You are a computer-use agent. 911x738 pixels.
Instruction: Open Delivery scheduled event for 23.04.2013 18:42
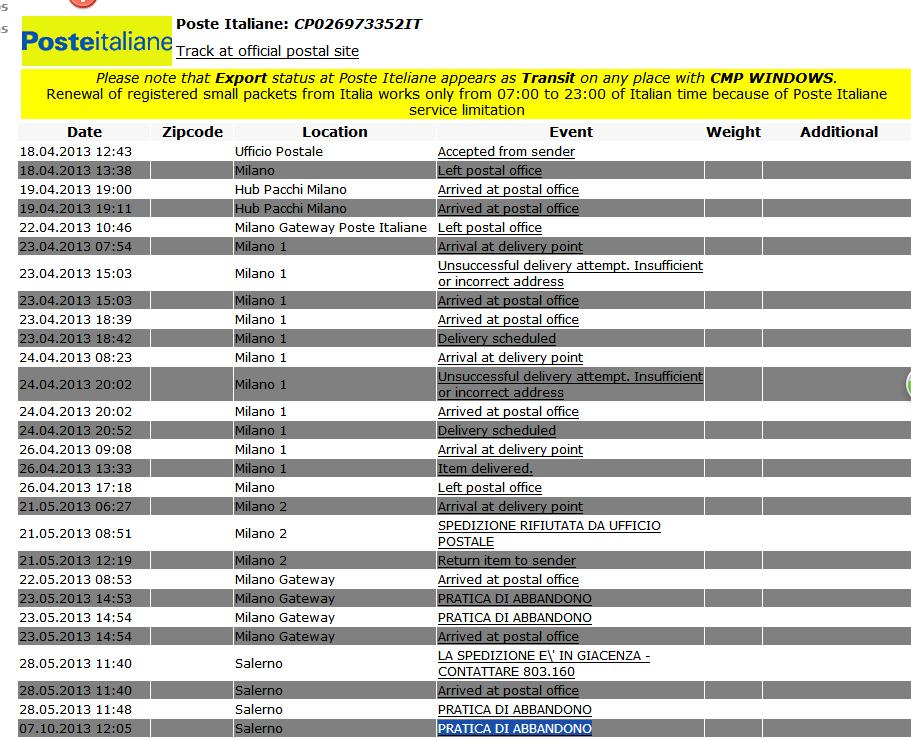point(497,339)
